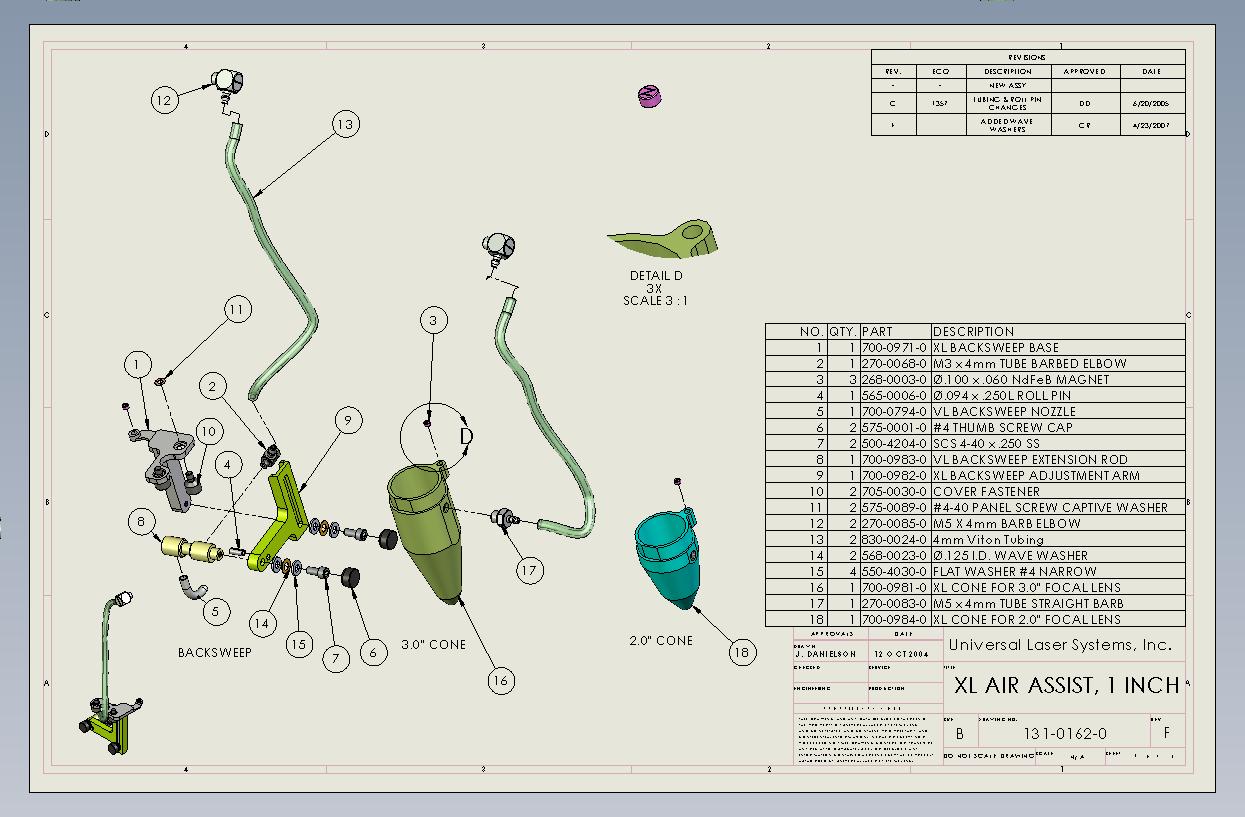The image size is (1245, 817).
Task: Select balloon 13 on the Viton tubing
Action: 345,124
